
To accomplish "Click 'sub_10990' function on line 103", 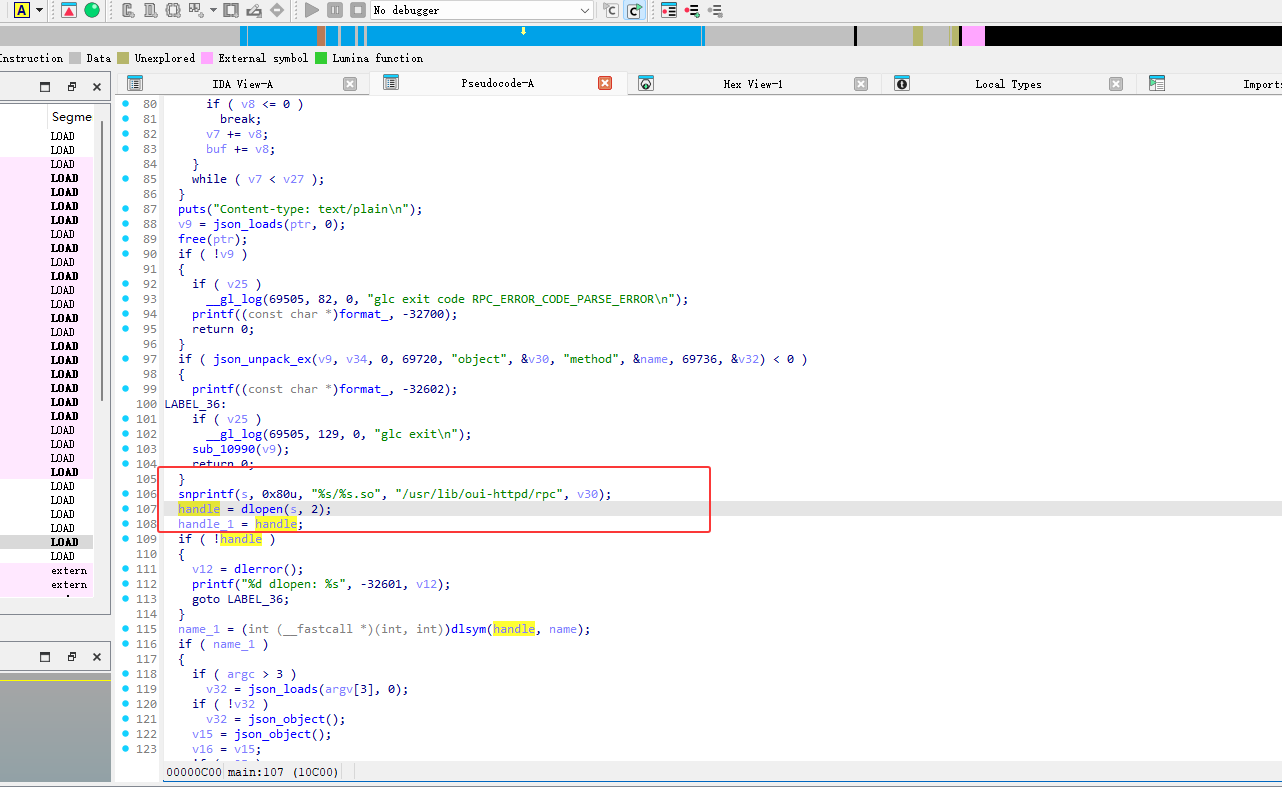I will tap(223, 449).
